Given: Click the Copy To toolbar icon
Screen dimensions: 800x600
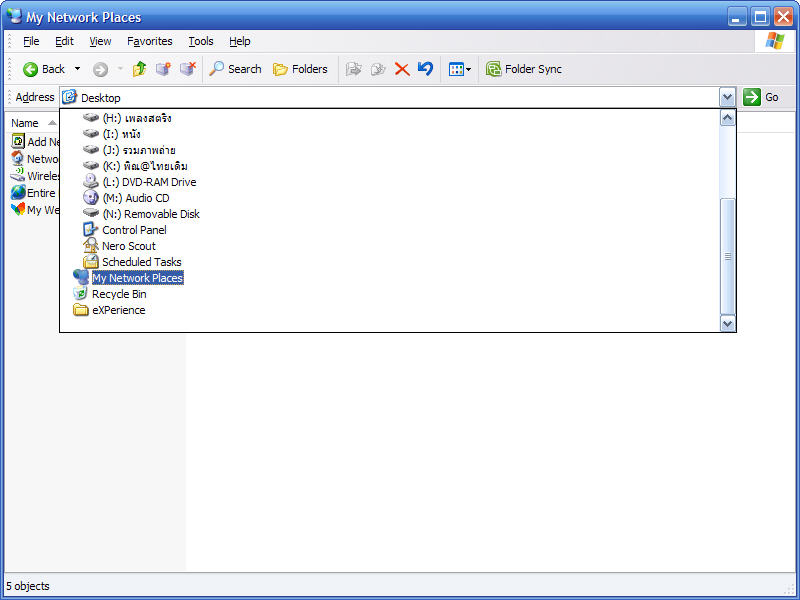Looking at the screenshot, I should pyautogui.click(x=378, y=69).
